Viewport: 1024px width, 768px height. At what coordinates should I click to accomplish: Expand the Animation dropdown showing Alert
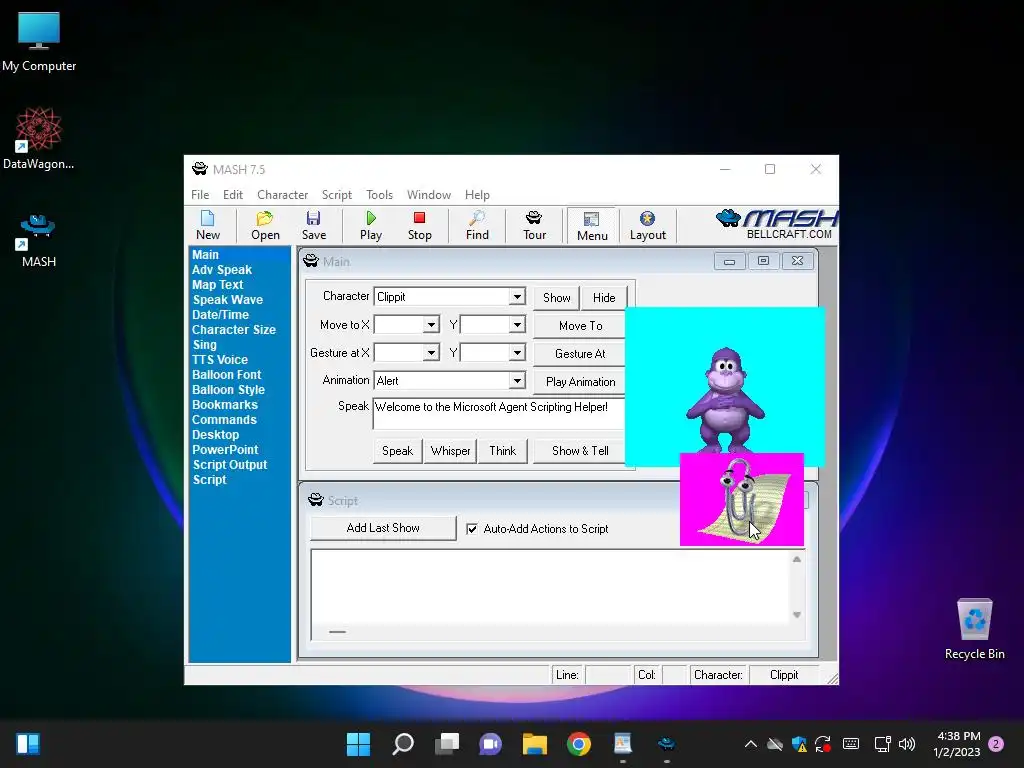(517, 381)
